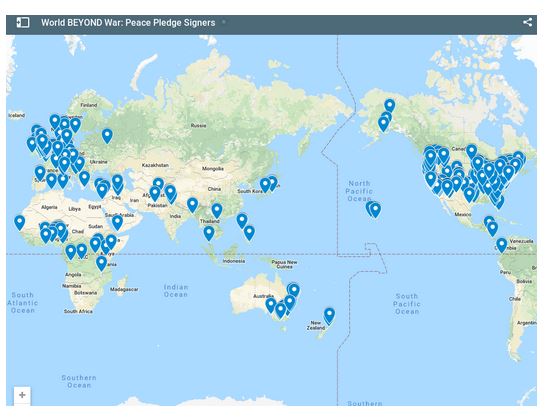
Task: Select the map pin over New Zealand
Action: click(329, 315)
